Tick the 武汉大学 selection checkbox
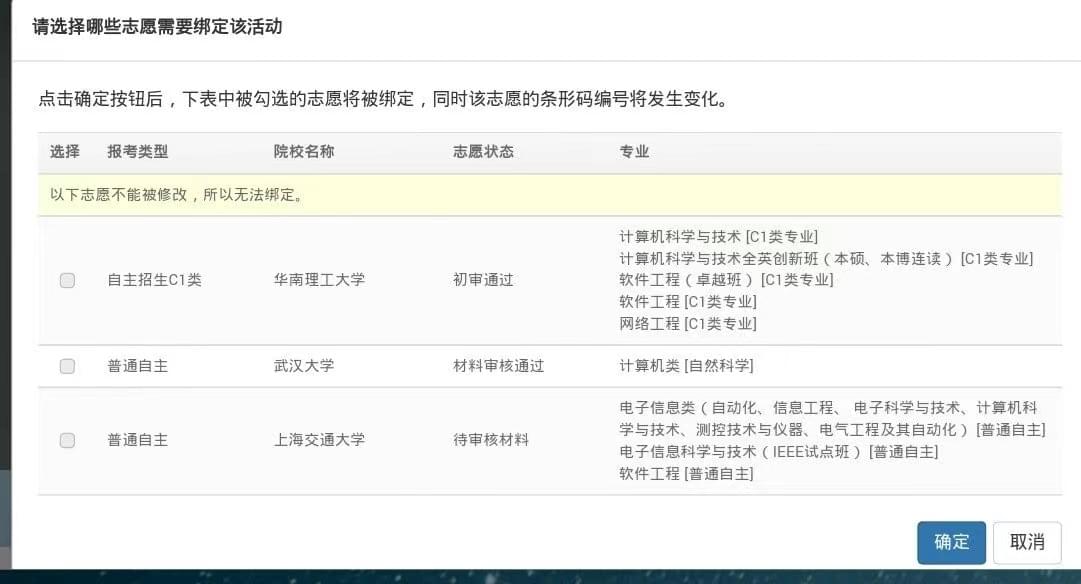 click(x=67, y=366)
